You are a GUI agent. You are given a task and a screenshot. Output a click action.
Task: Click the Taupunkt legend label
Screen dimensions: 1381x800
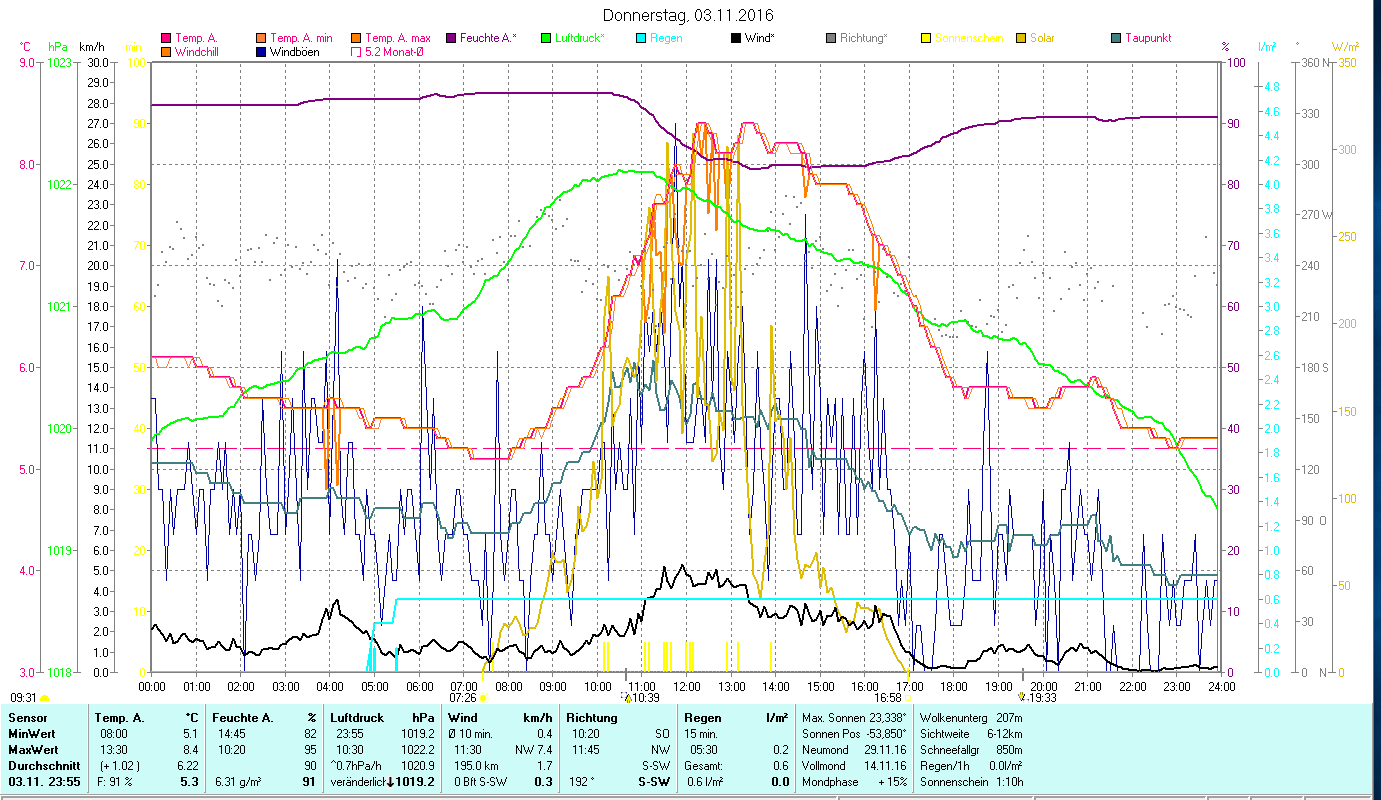coord(1147,39)
